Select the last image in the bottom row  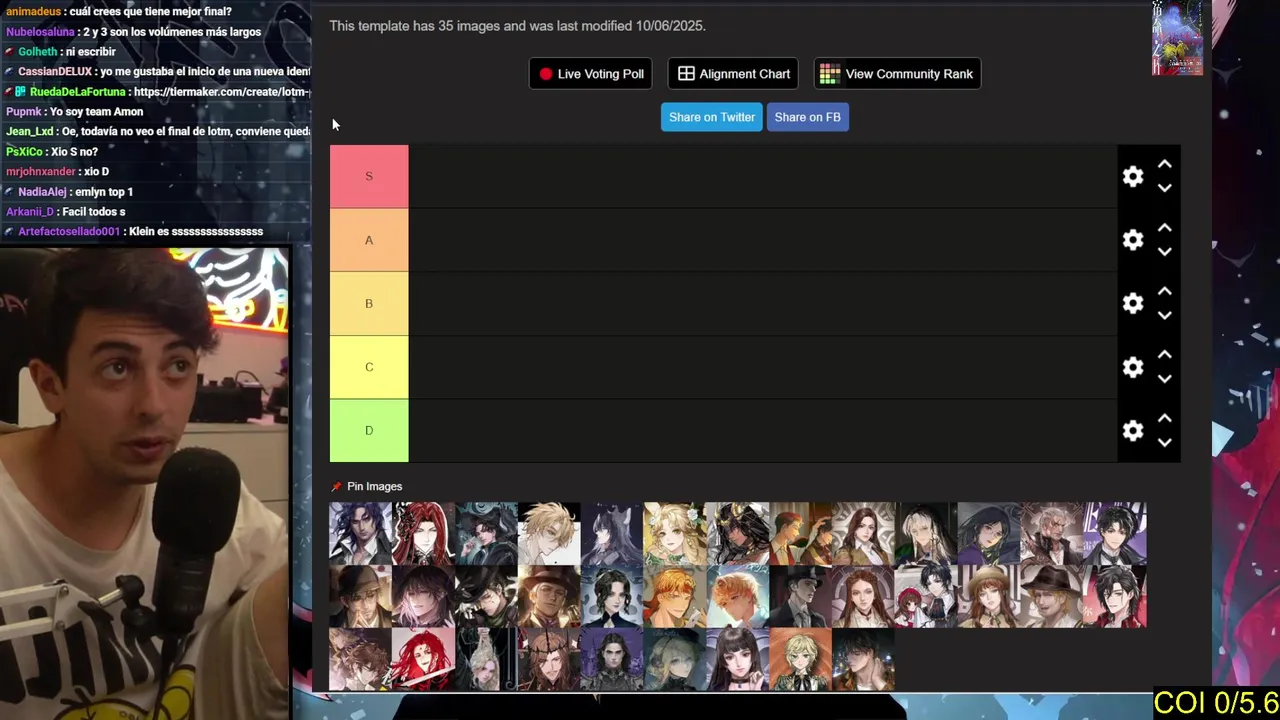coord(863,659)
